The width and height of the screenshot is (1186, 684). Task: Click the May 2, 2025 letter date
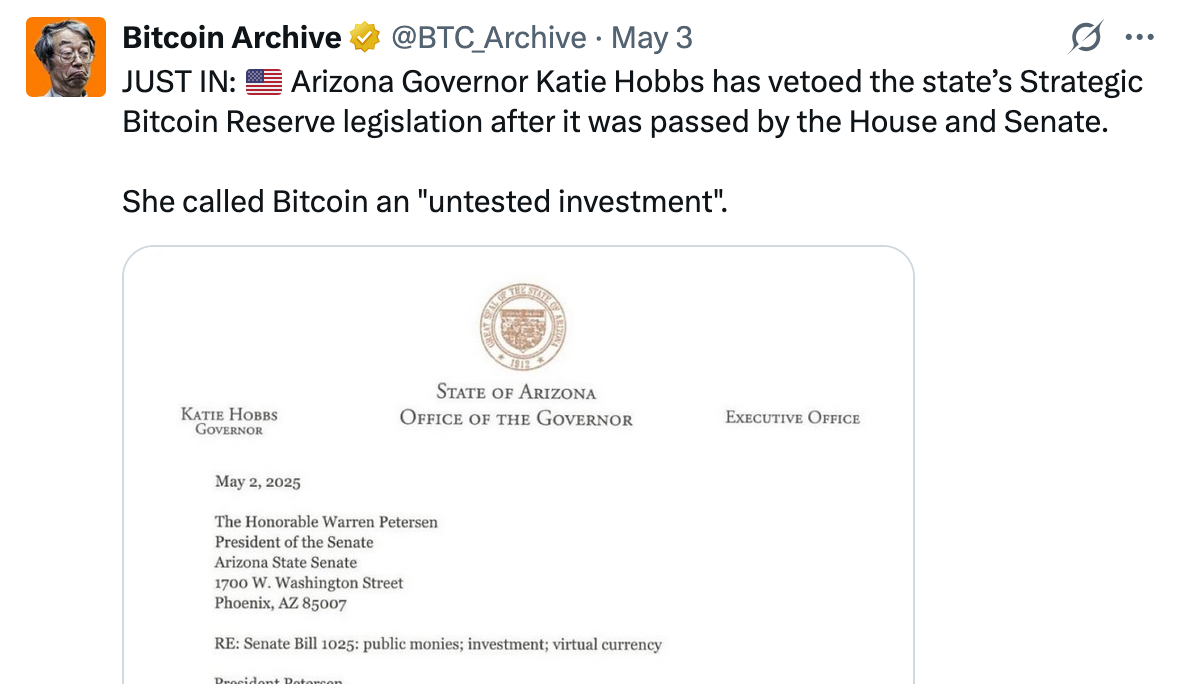(x=257, y=482)
